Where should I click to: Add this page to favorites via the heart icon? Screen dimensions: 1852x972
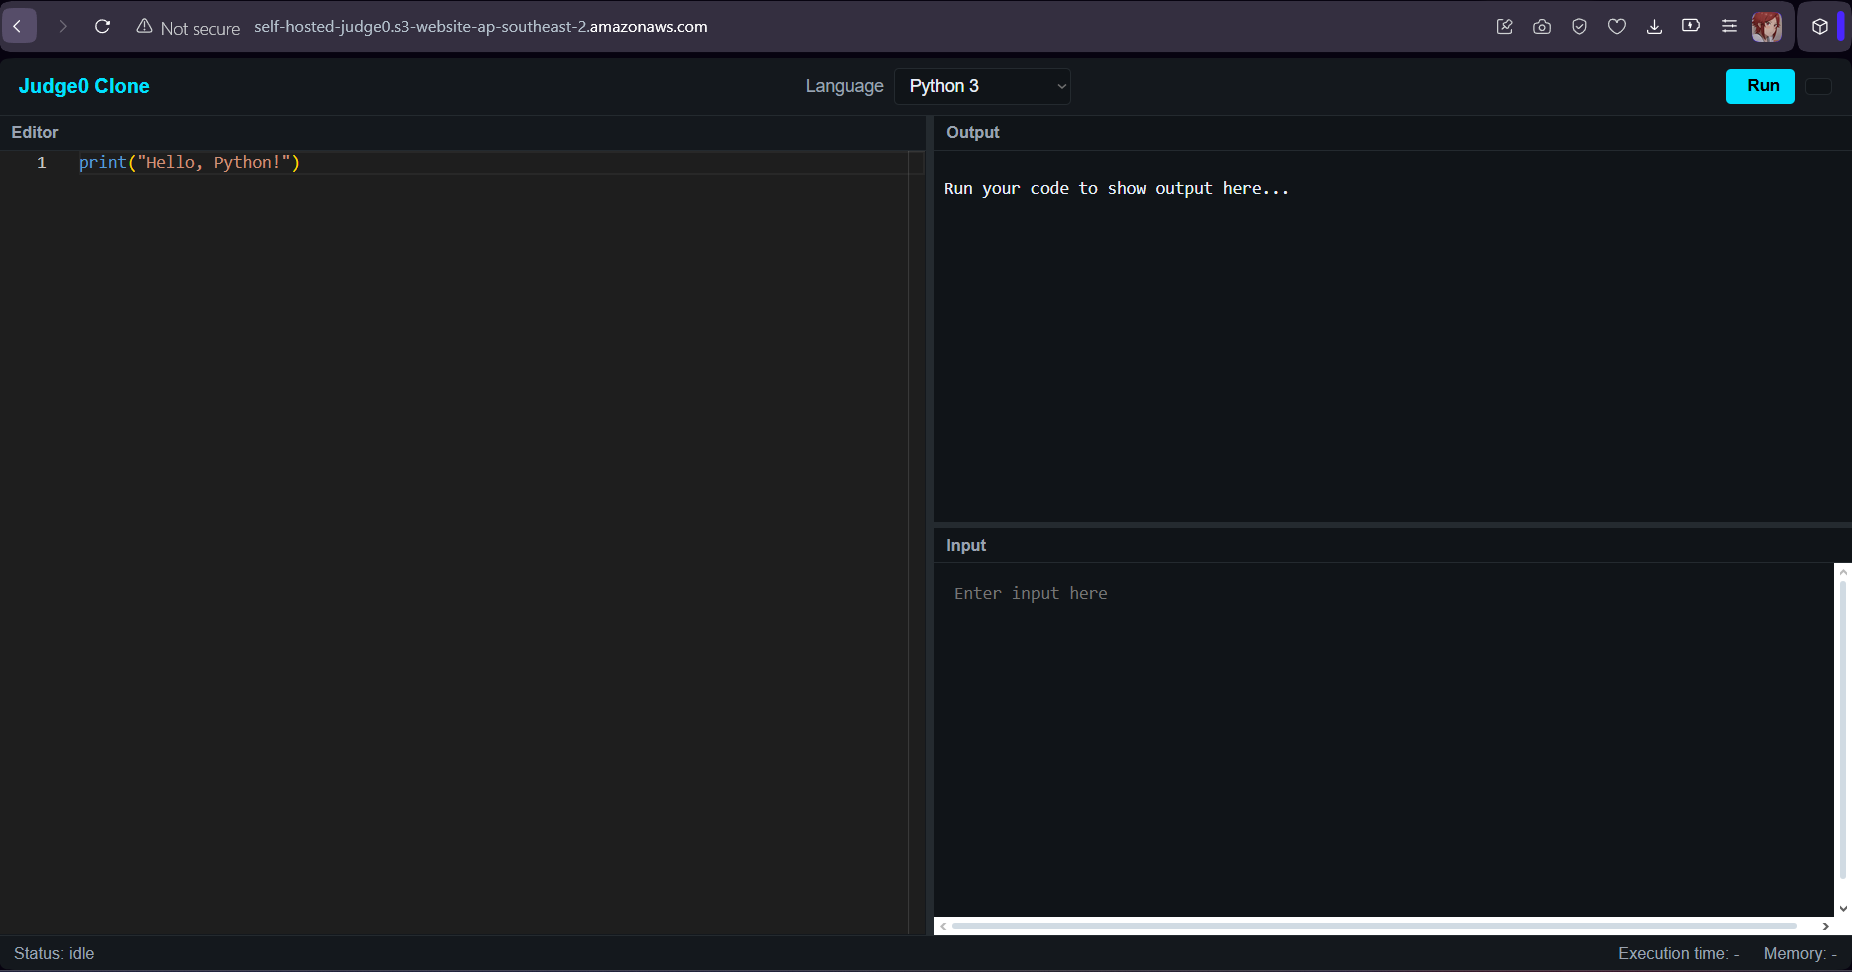(1617, 26)
